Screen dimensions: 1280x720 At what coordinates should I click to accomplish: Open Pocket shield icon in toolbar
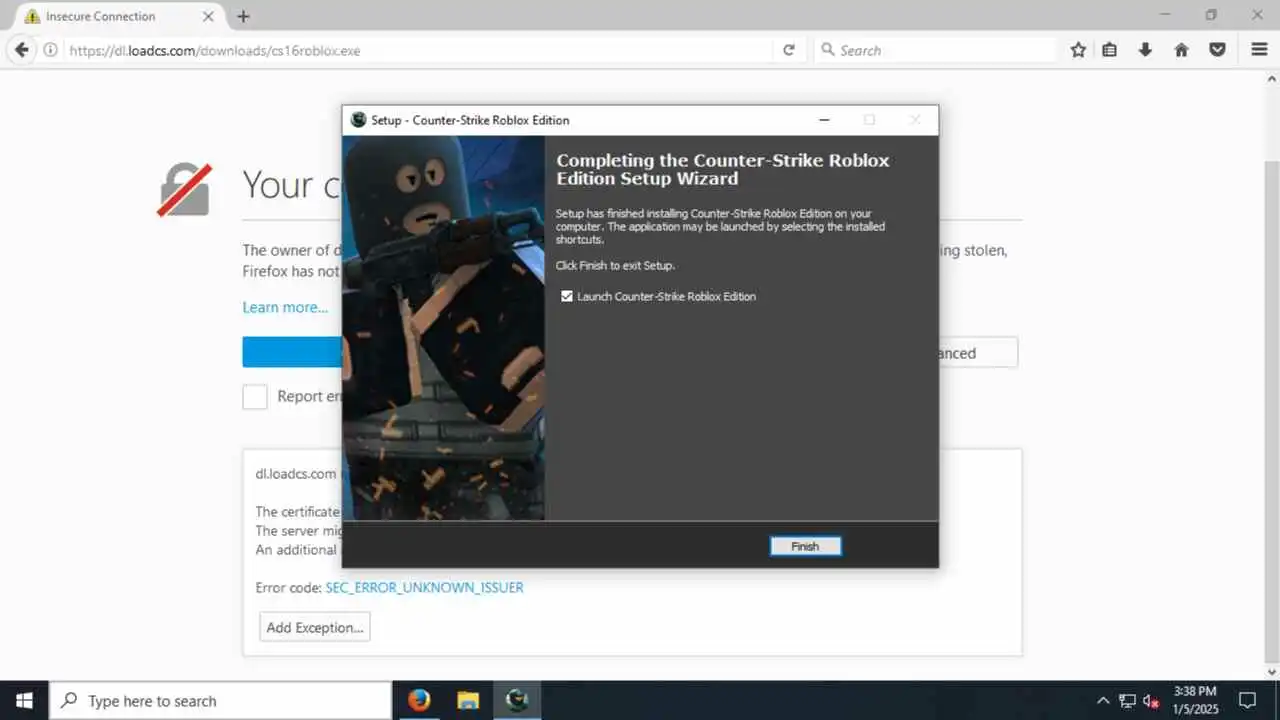click(1217, 50)
